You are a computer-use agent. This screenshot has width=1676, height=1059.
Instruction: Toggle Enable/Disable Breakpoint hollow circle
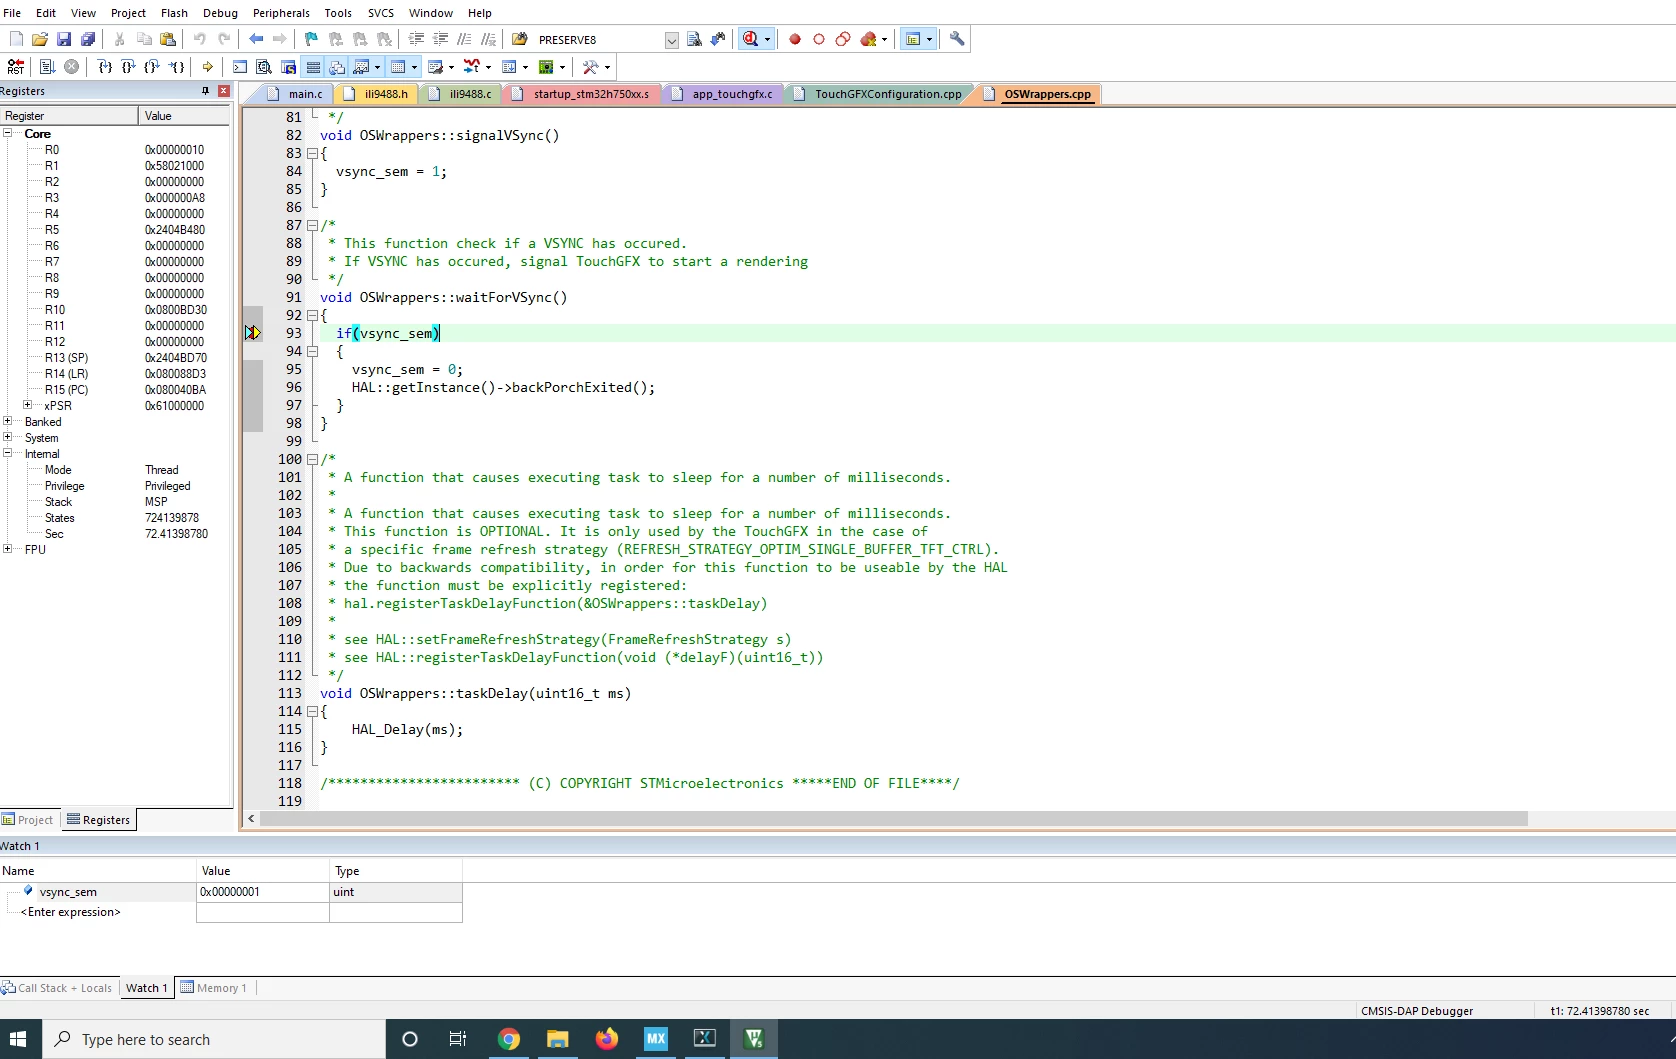pos(819,39)
